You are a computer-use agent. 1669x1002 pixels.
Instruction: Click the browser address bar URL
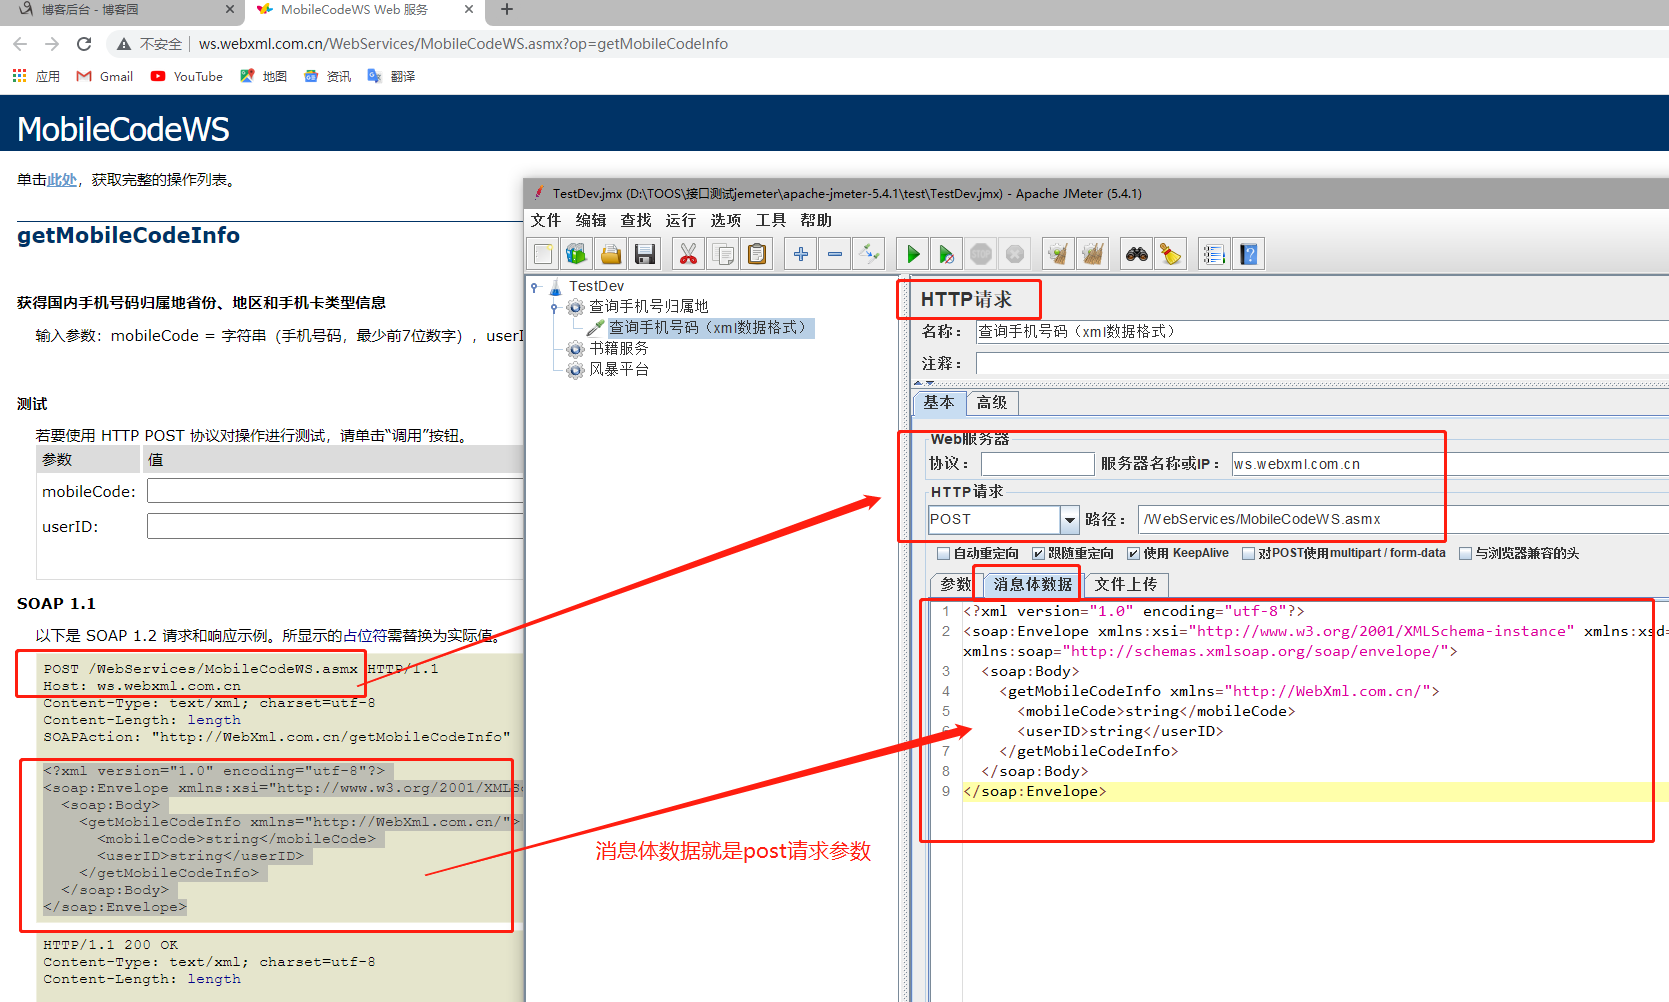click(463, 44)
